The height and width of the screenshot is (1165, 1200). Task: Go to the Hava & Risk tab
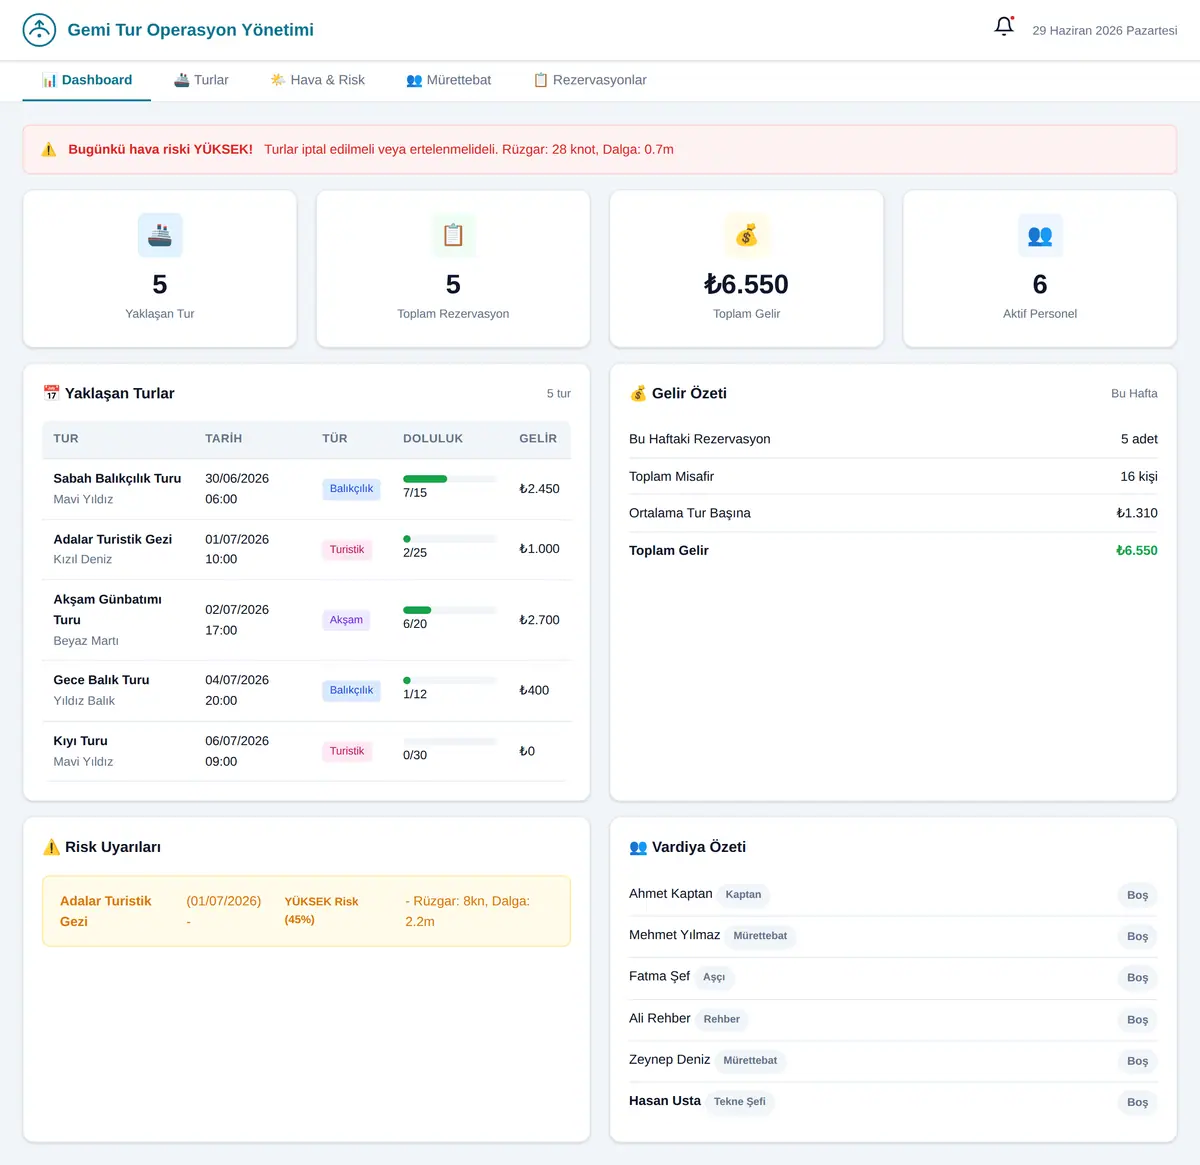click(318, 80)
